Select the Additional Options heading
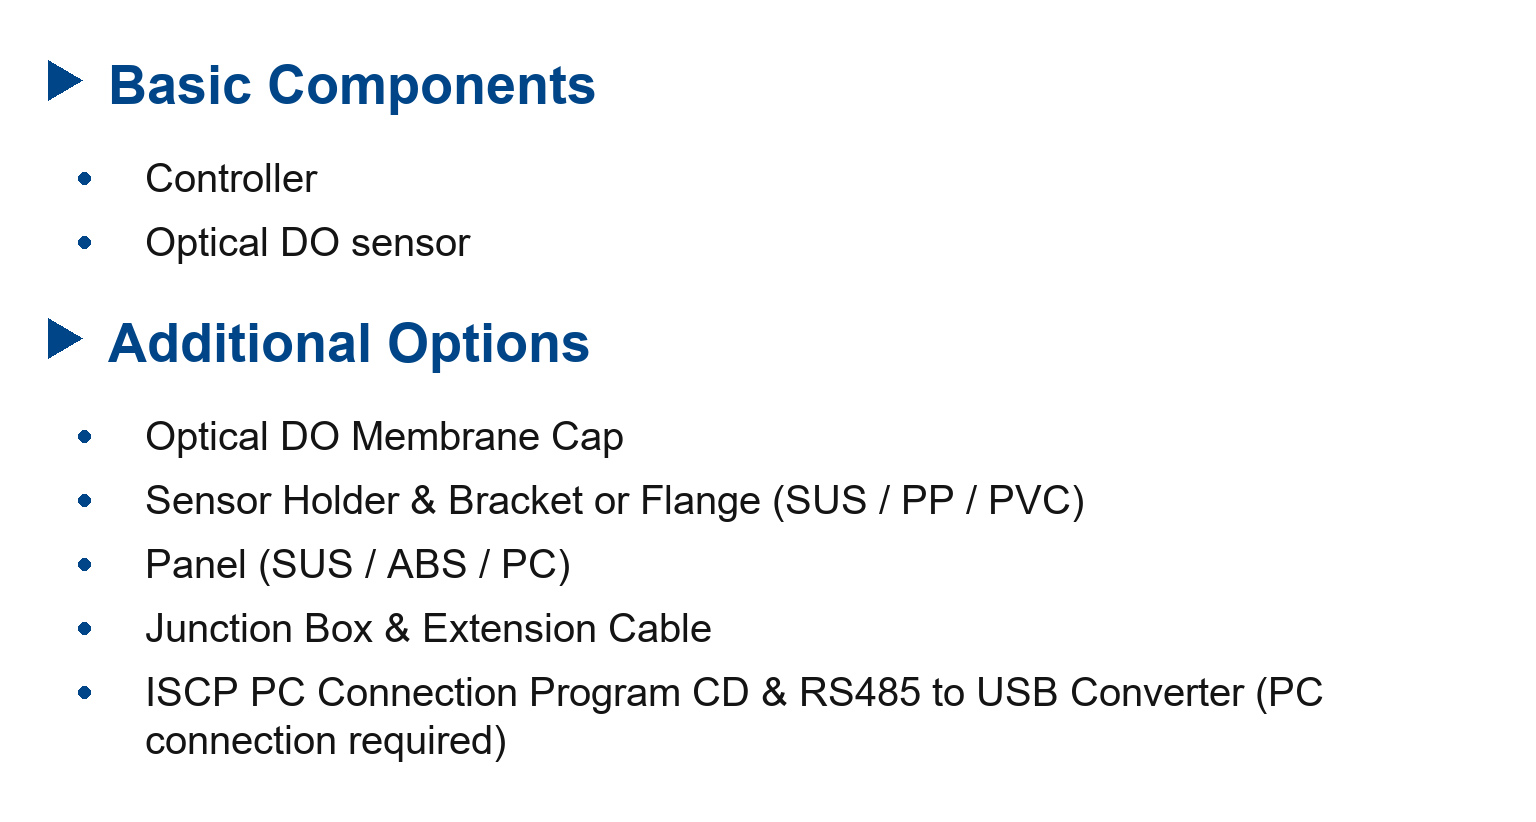The height and width of the screenshot is (822, 1536). 349,343
